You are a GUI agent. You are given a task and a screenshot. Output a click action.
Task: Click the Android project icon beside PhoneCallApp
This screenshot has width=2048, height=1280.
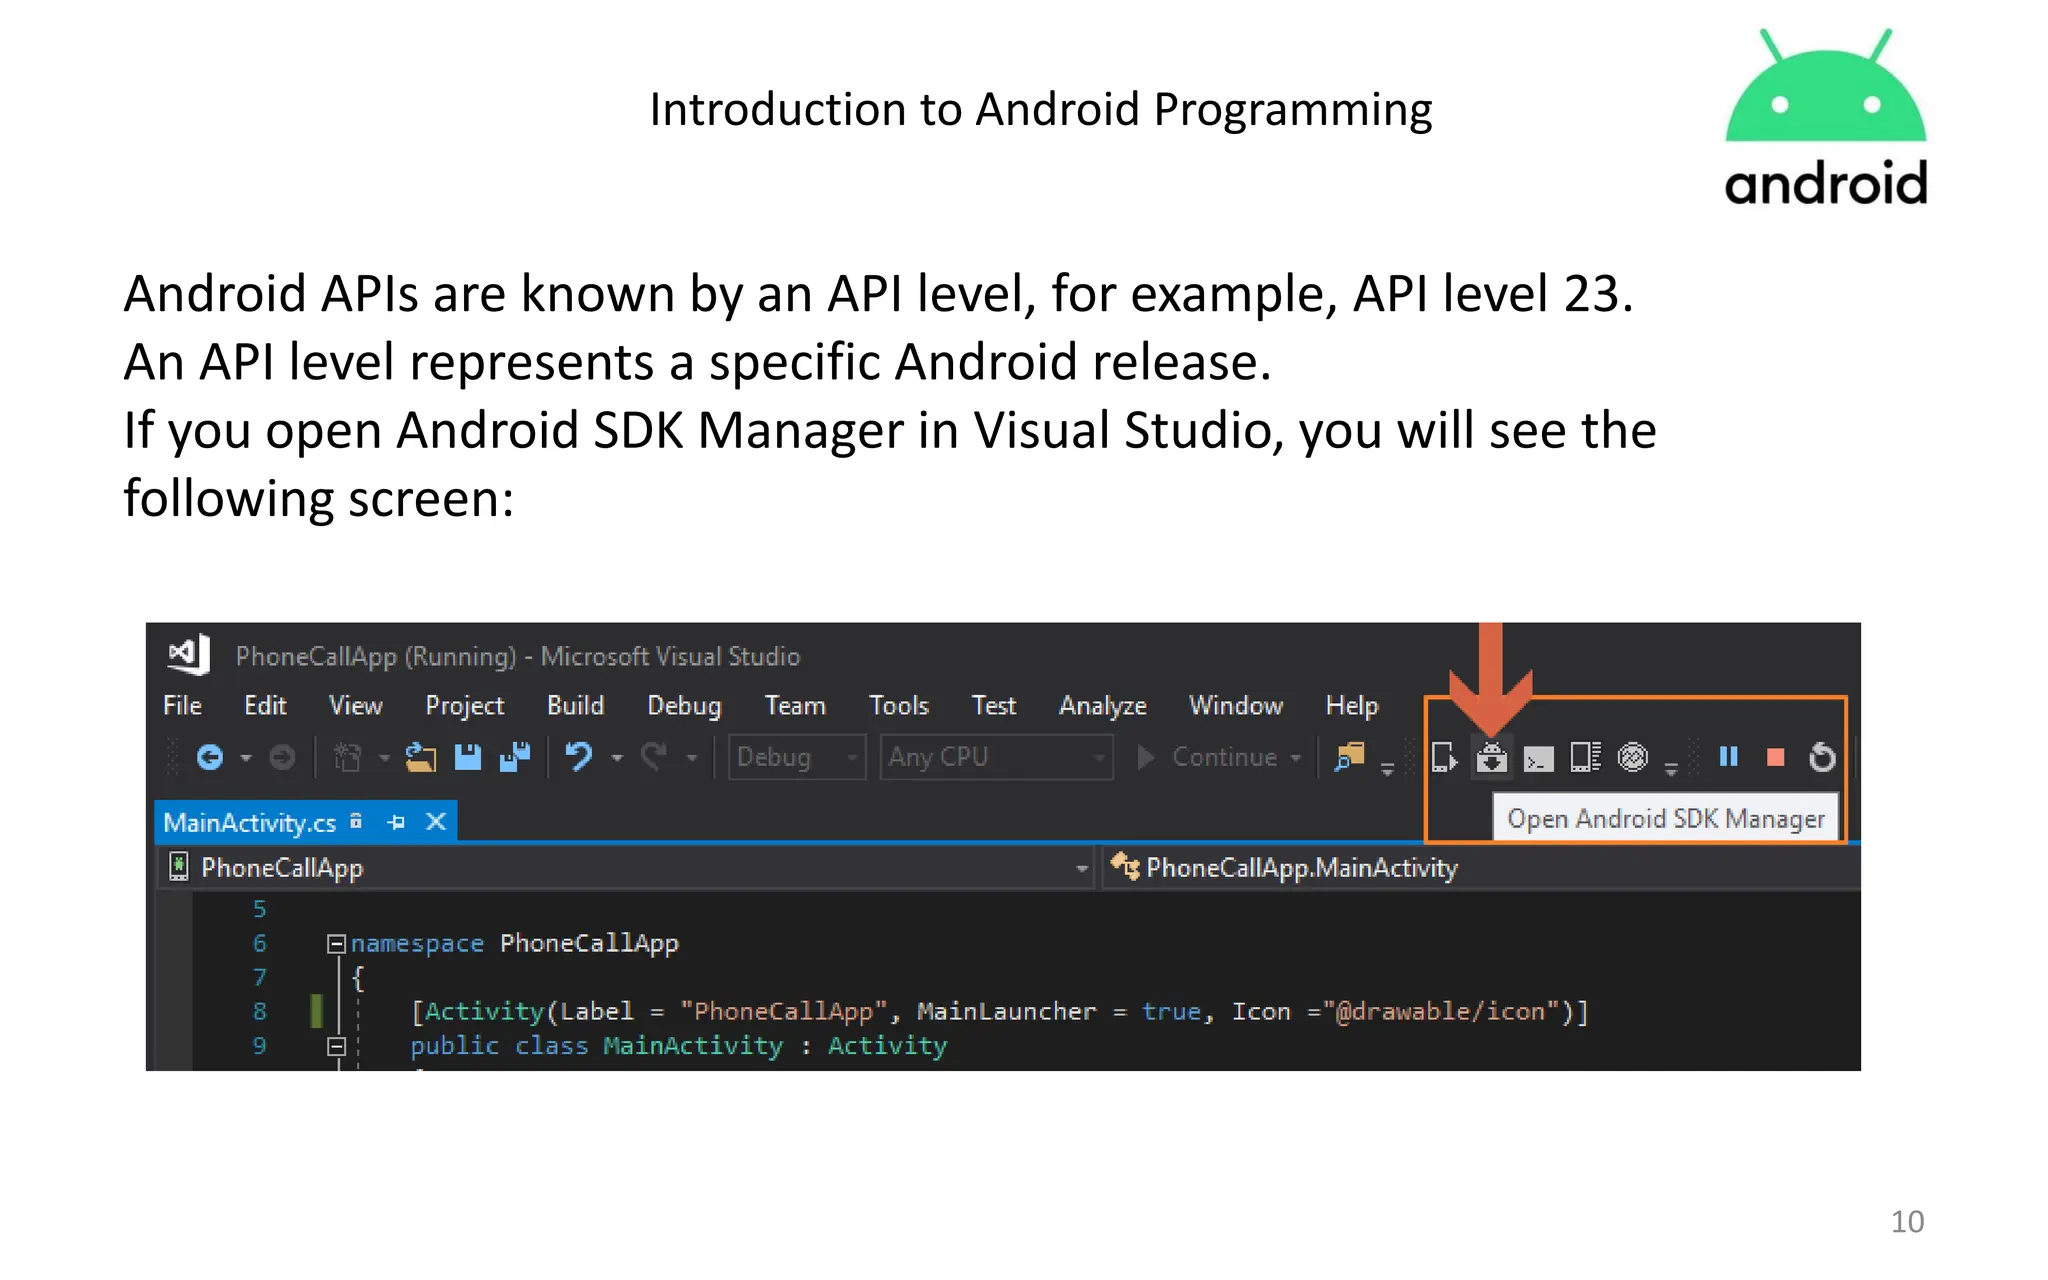click(178, 867)
